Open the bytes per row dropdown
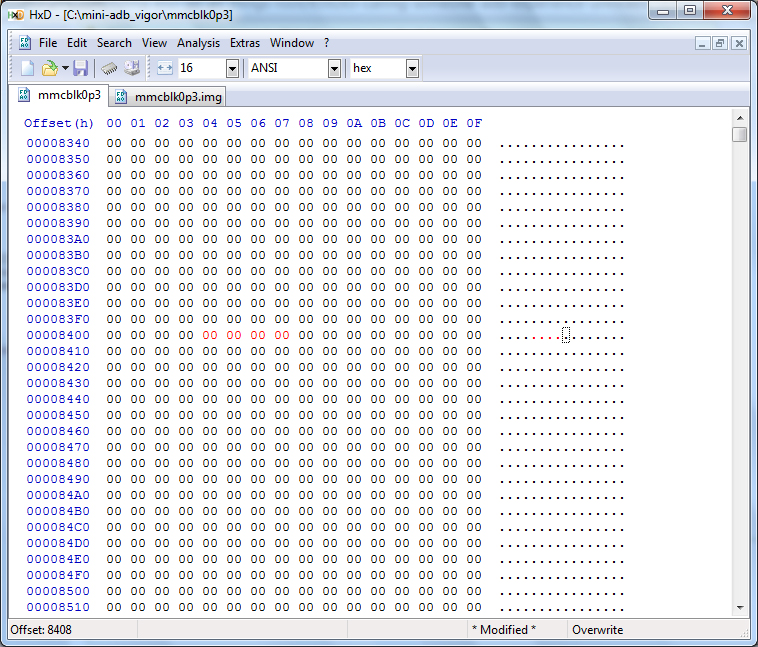Viewport: 758px width, 647px height. [232, 68]
